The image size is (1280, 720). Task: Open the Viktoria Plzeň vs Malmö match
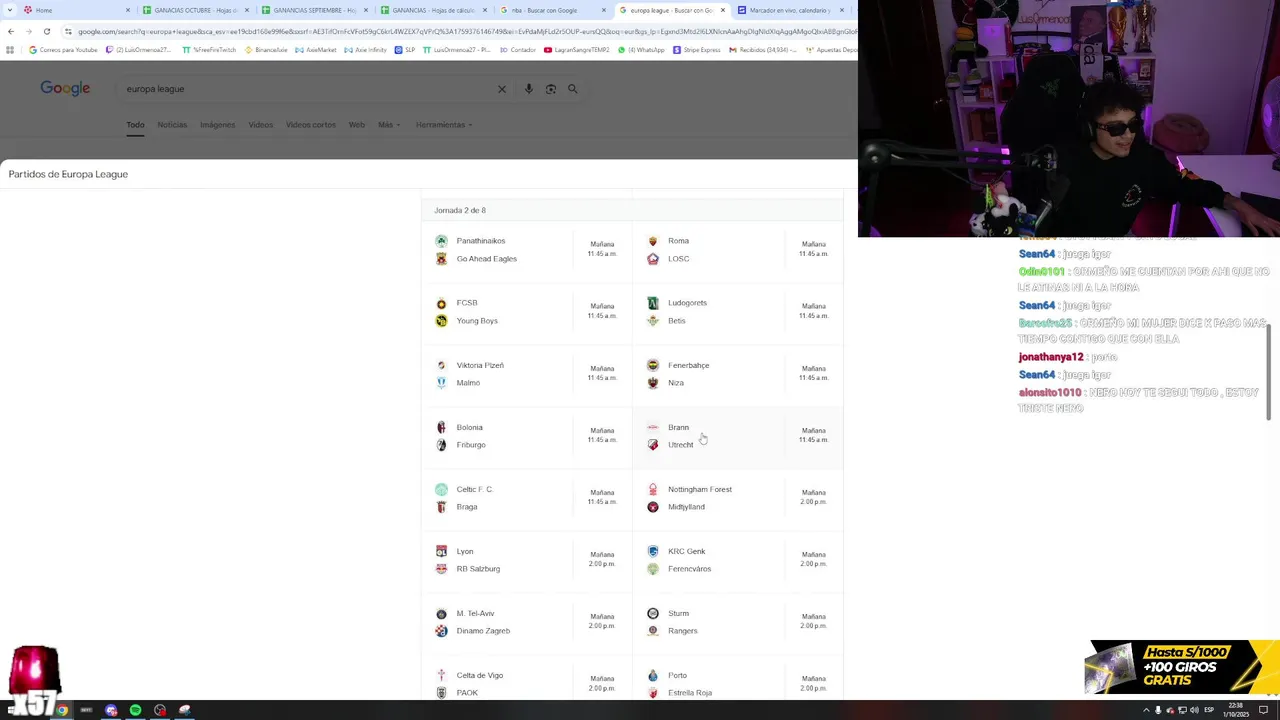click(527, 374)
